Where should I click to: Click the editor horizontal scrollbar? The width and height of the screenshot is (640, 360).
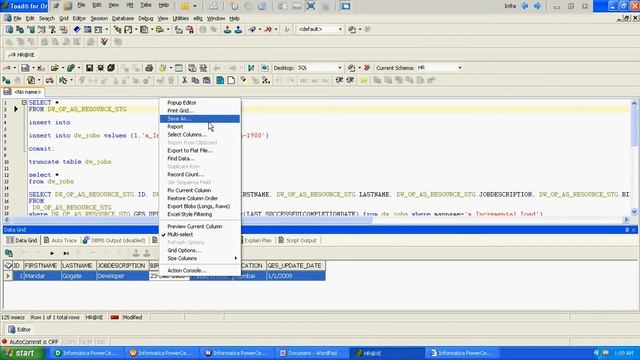[x=316, y=220]
